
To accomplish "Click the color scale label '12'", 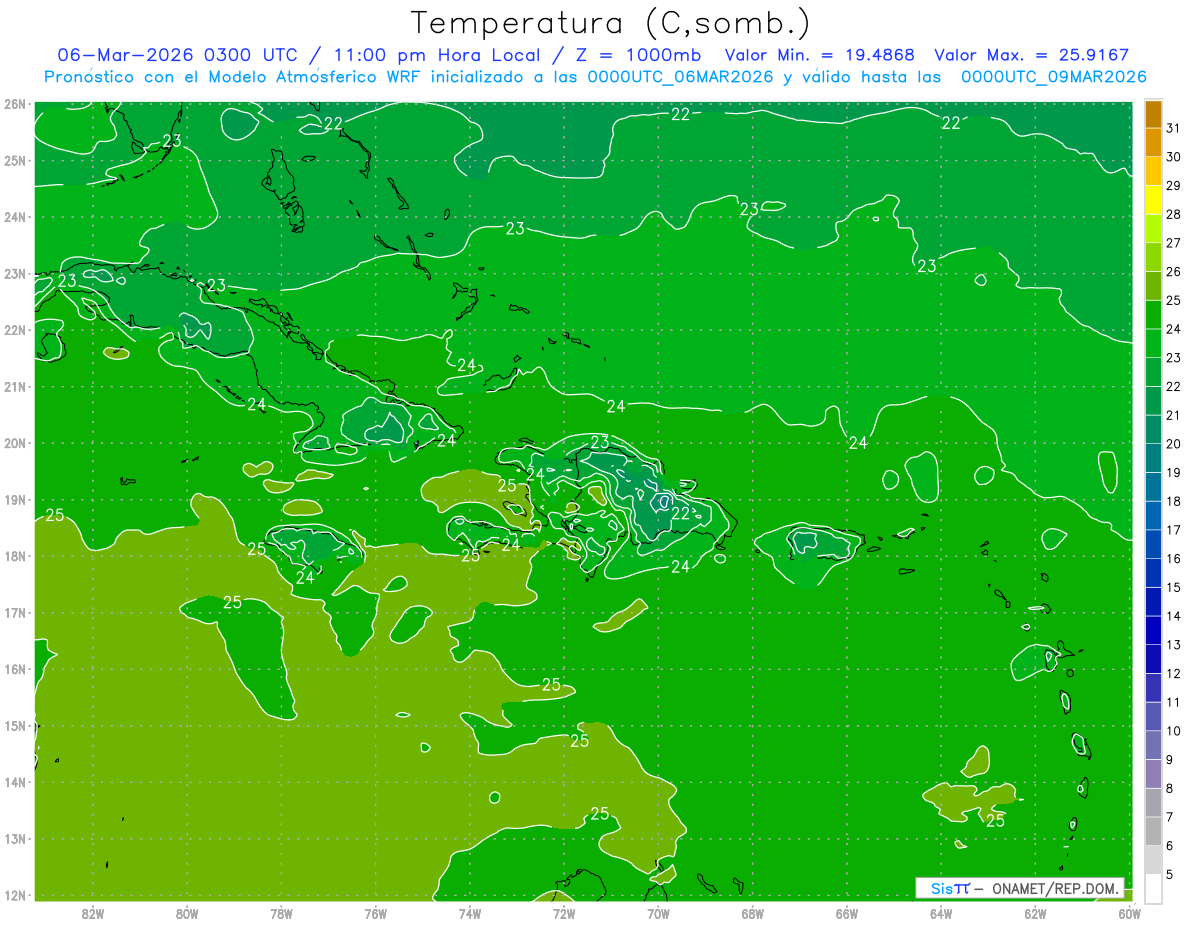I will 1173,673.
